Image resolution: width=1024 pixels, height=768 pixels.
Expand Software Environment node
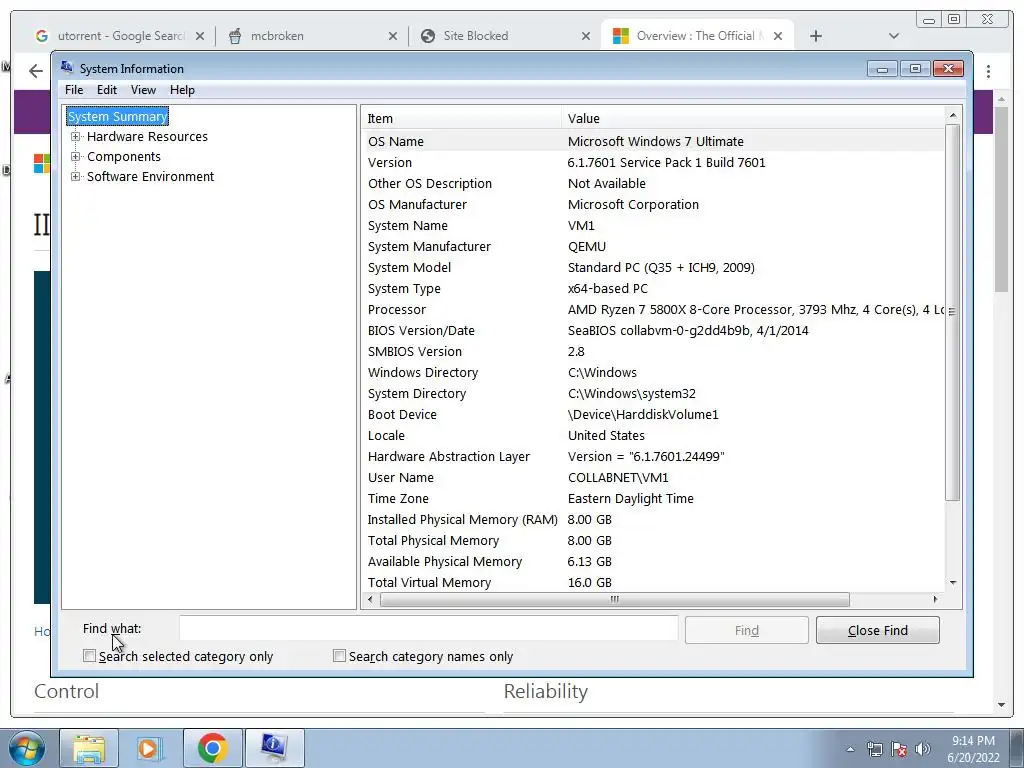click(x=76, y=176)
